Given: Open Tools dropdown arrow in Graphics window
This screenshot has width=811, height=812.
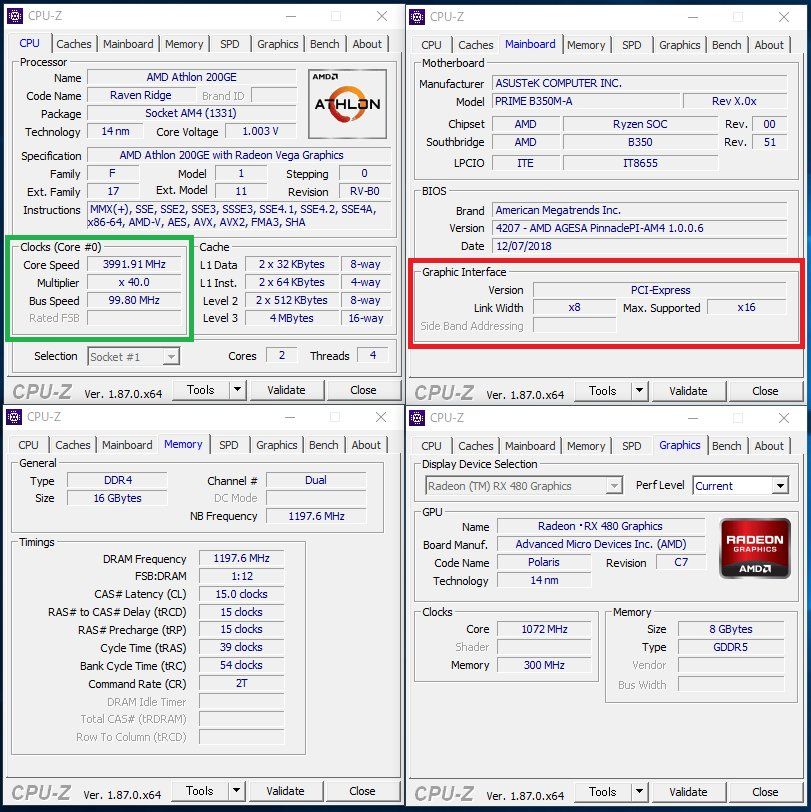Looking at the screenshot, I should click(640, 791).
